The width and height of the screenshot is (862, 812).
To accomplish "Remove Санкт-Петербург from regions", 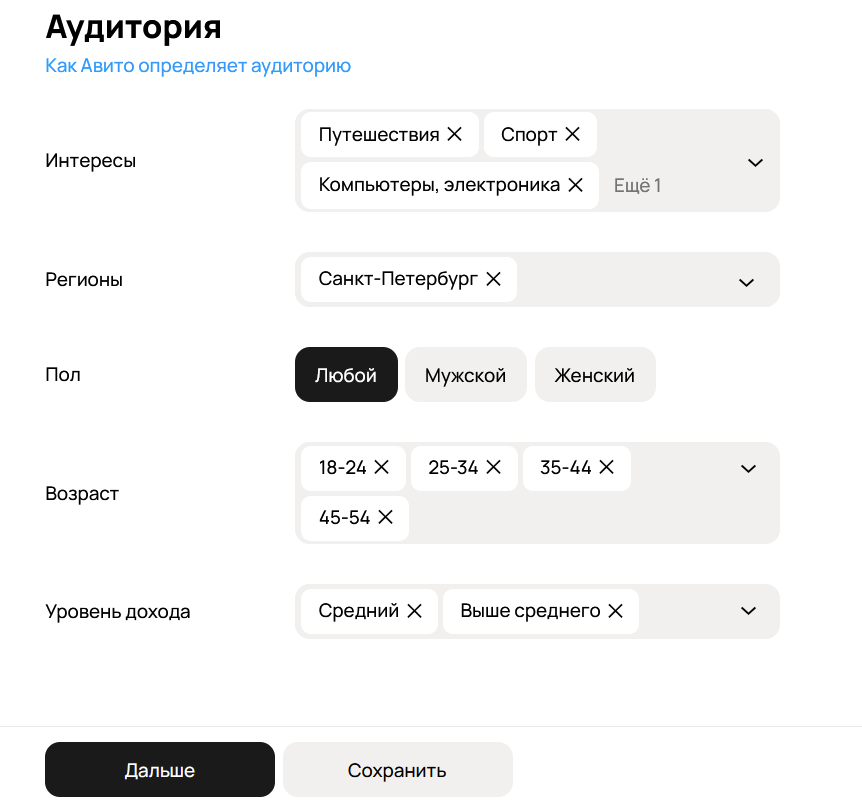I will (492, 279).
